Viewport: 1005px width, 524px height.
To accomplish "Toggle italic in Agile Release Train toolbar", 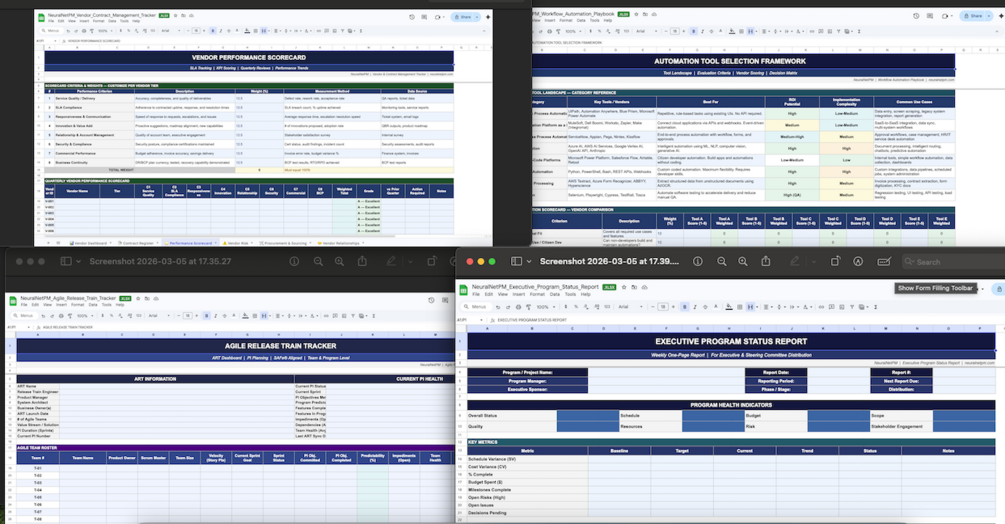I will 215,316.
